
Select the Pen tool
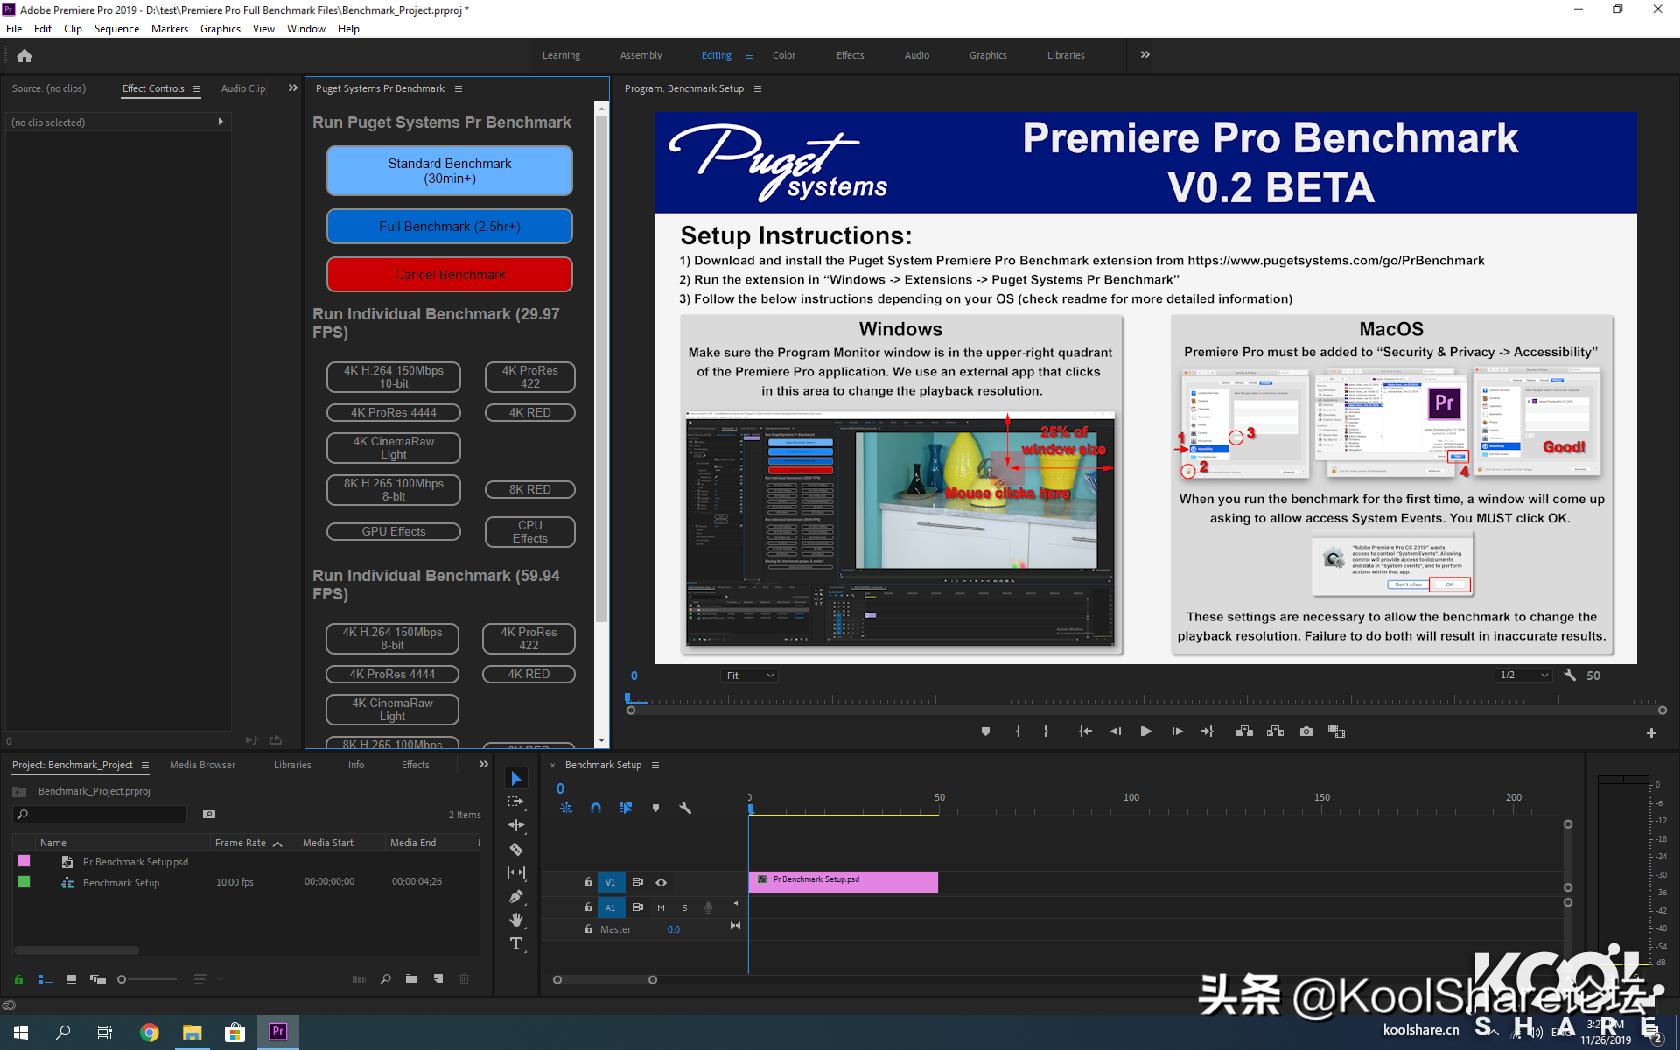point(516,896)
